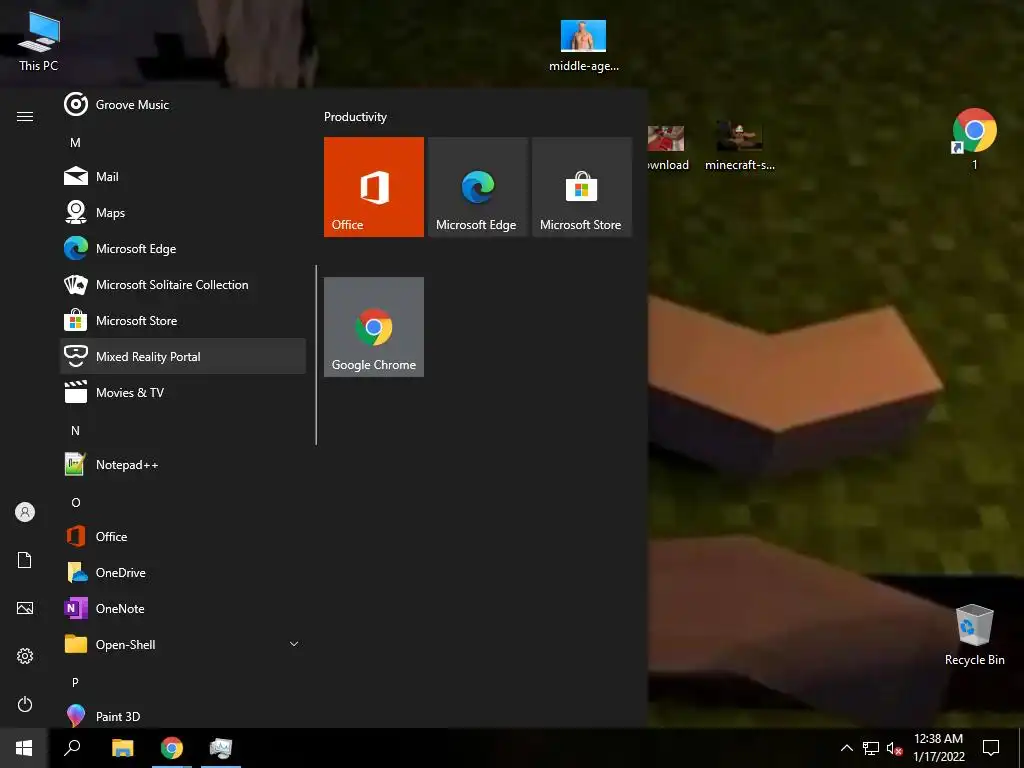Launch Microsoft Solitaire Collection

[183, 284]
